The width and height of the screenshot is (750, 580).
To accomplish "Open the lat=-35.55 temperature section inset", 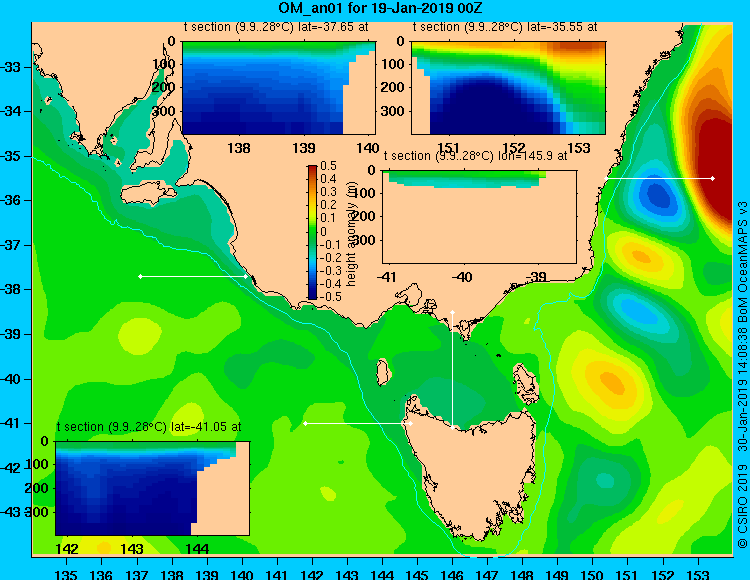I will pos(508,88).
